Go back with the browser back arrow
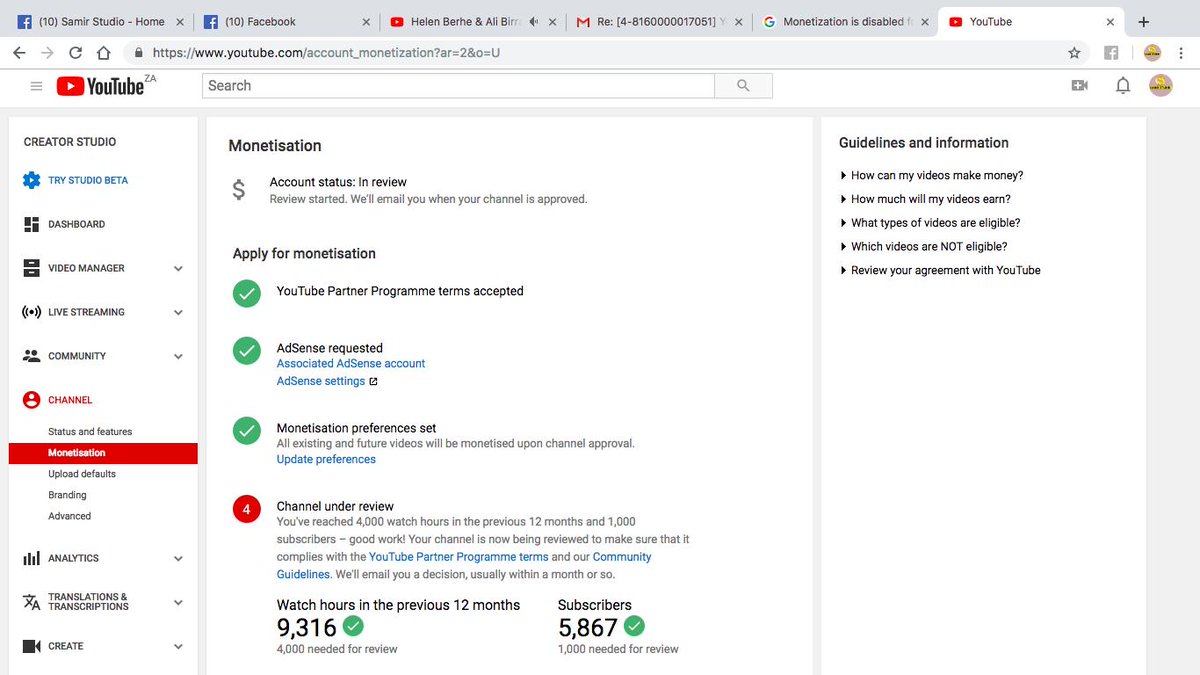 coord(19,53)
